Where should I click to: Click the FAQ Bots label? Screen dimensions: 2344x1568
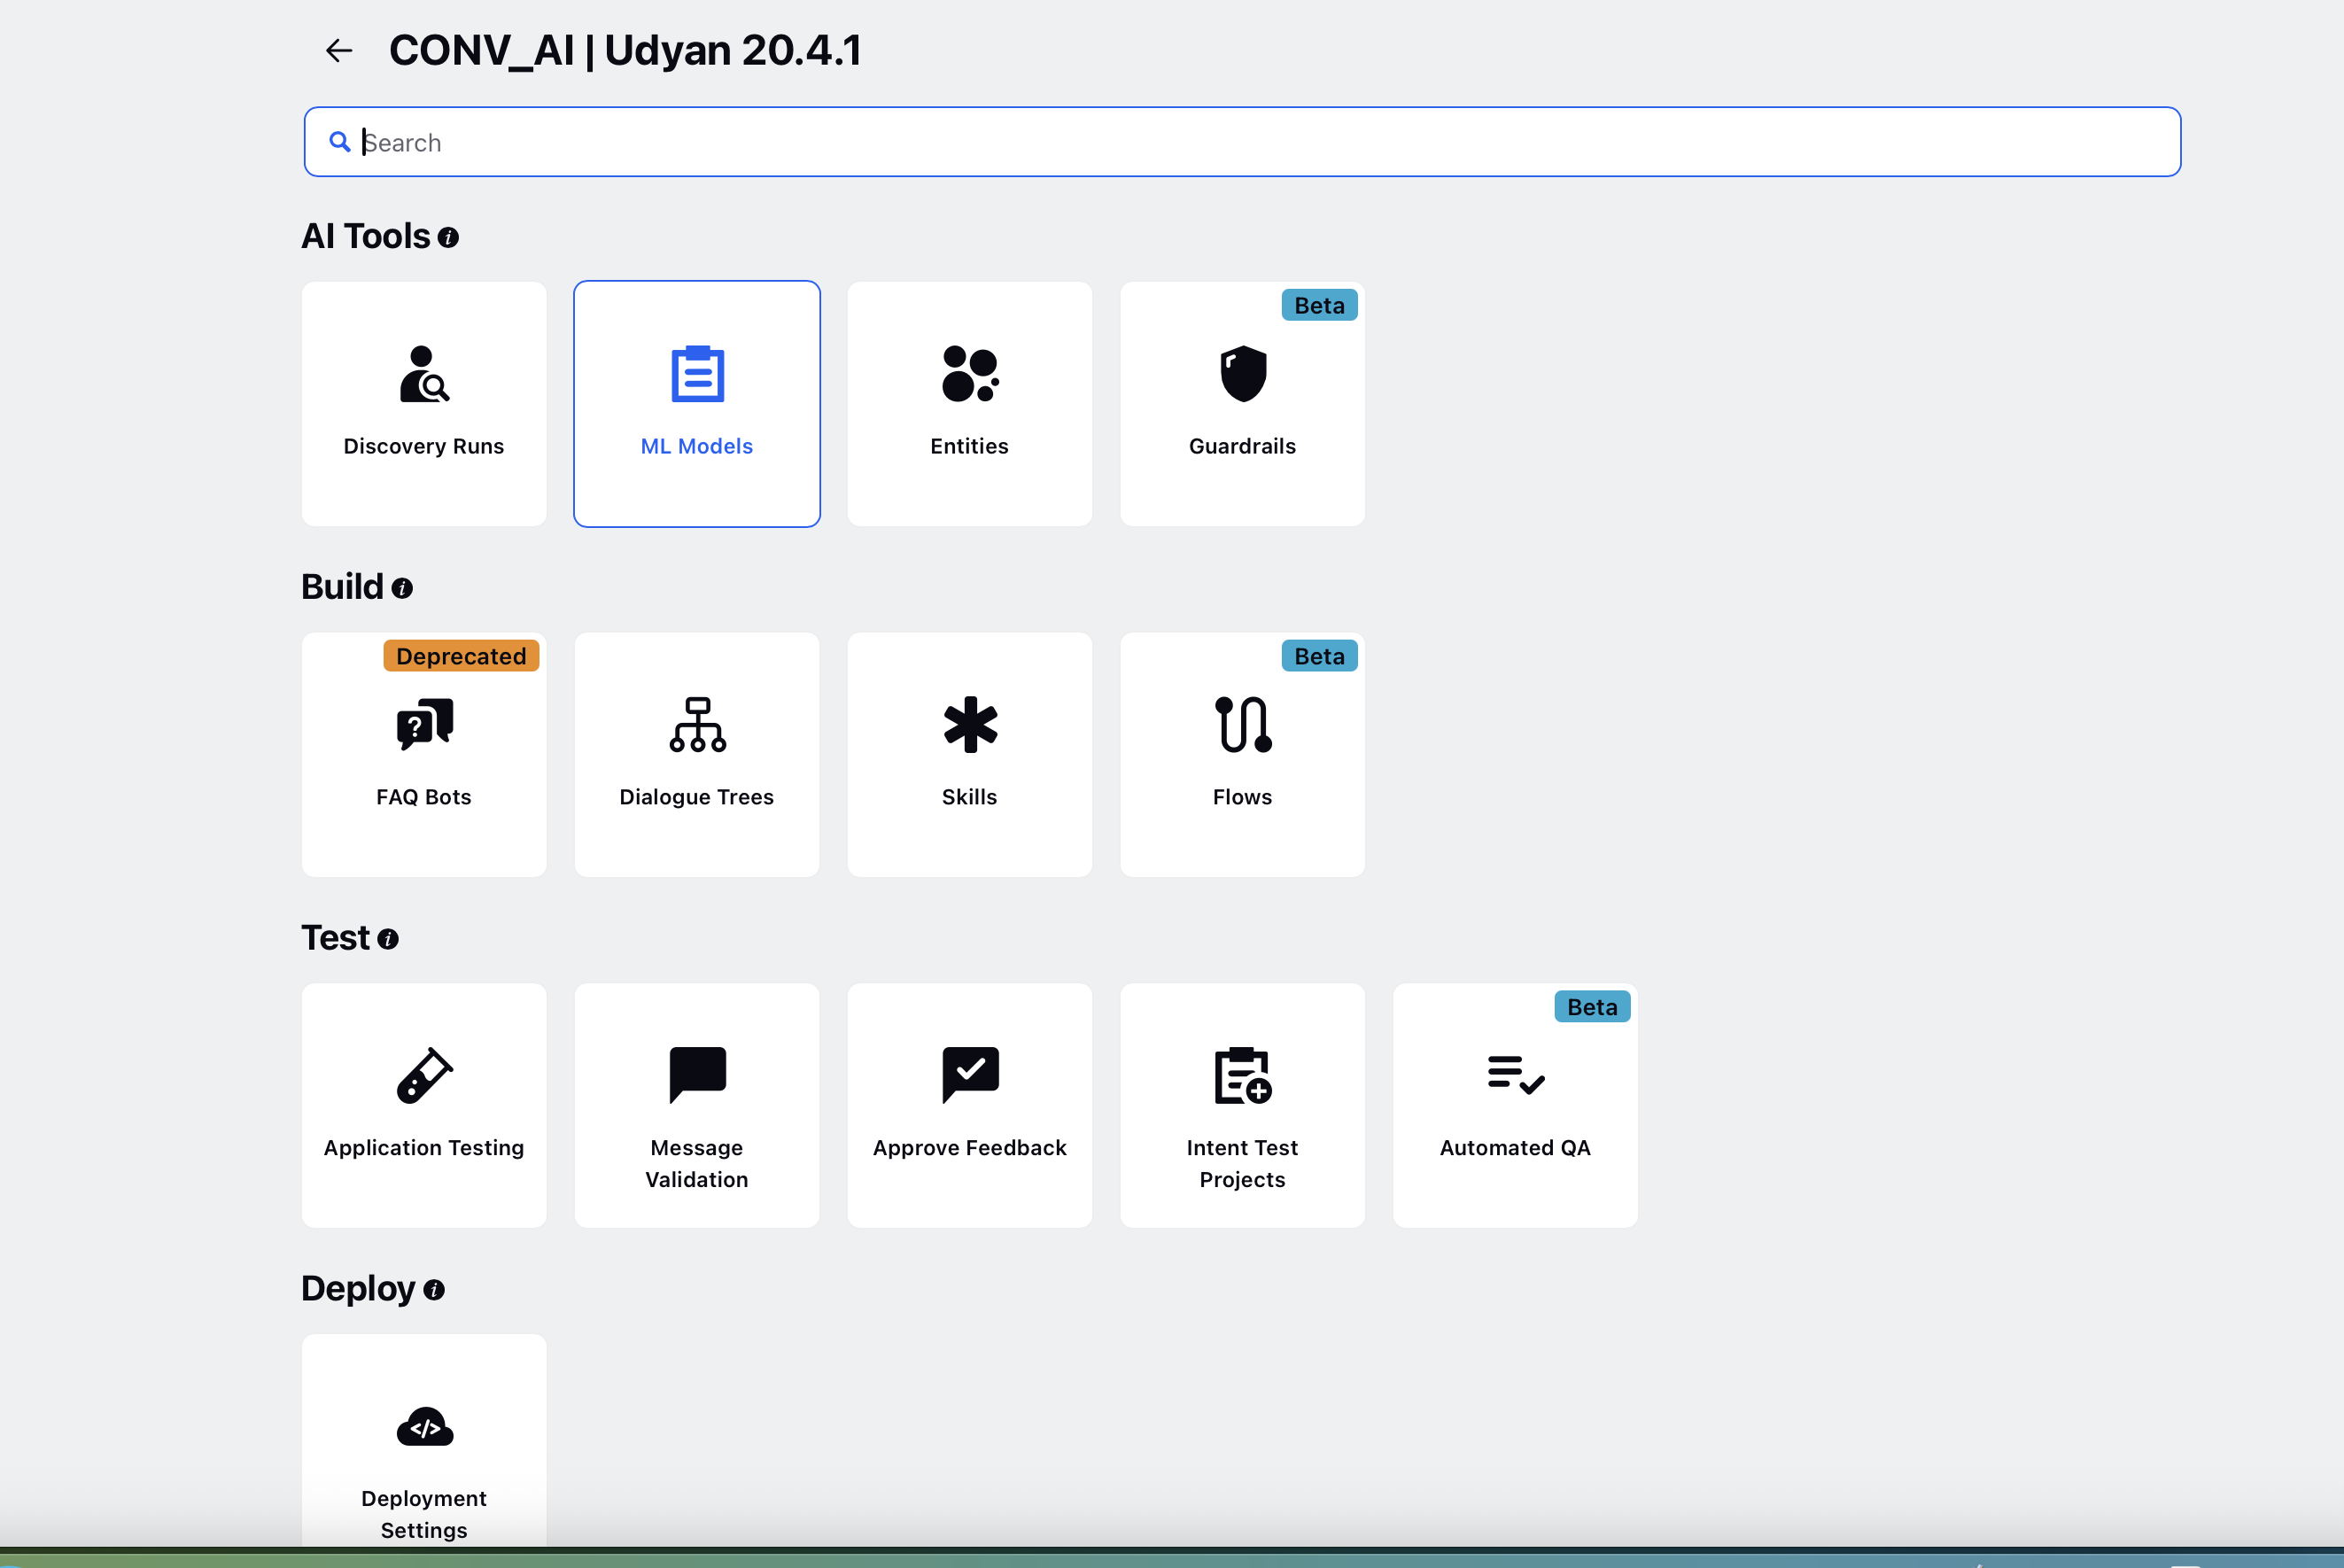click(x=424, y=797)
